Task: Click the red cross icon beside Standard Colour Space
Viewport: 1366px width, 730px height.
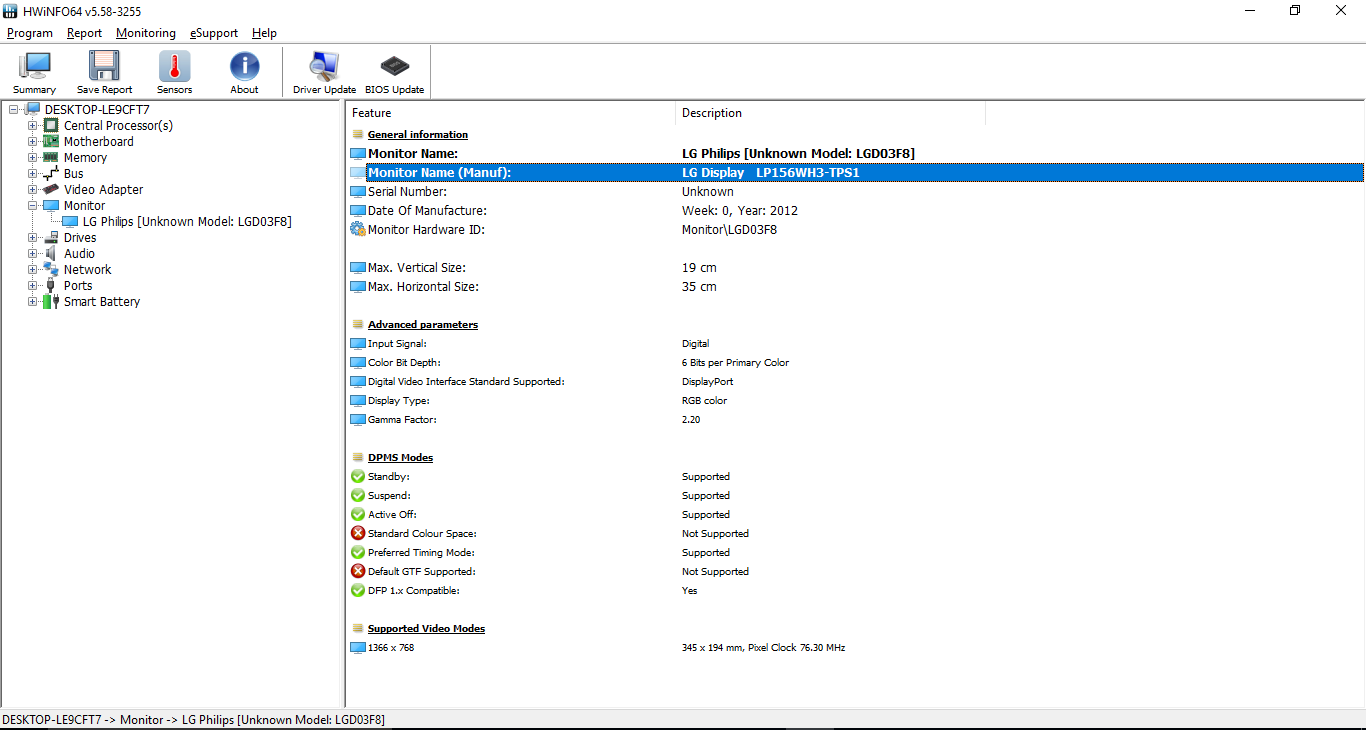Action: [x=358, y=533]
